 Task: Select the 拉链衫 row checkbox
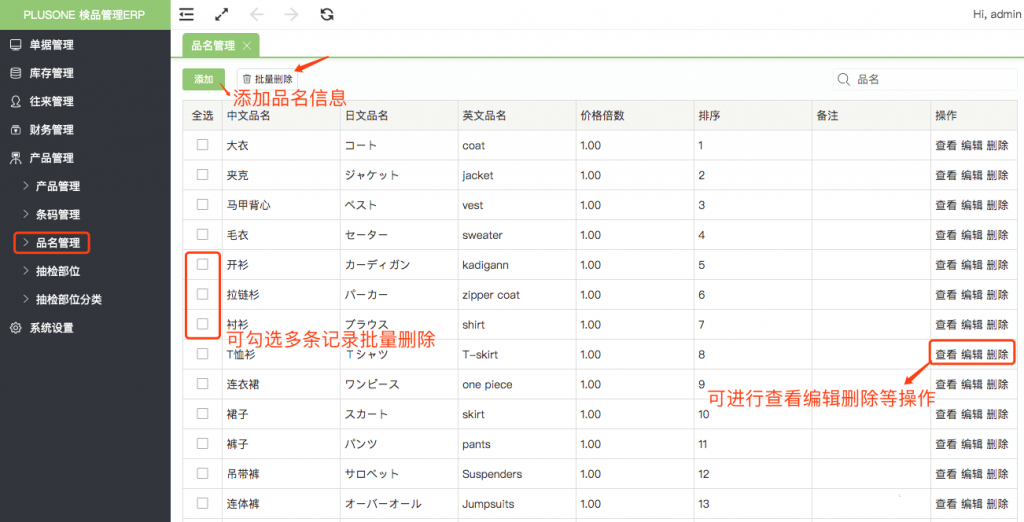point(202,294)
